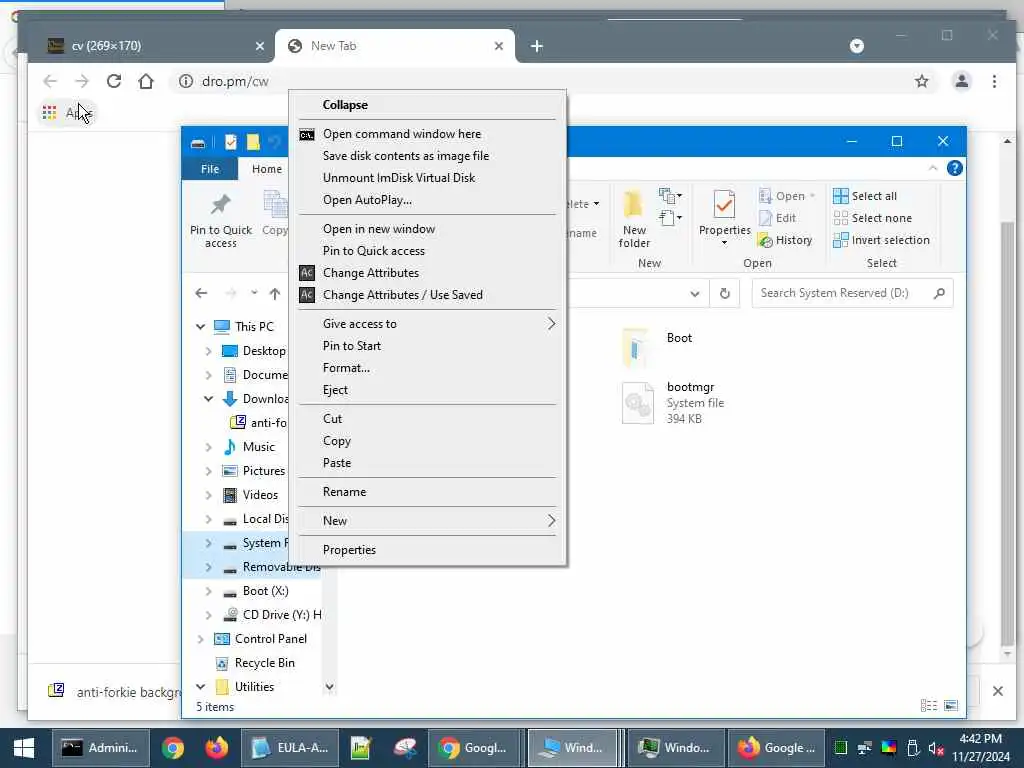Select the bootmgr system file
Viewport: 1024px width, 768px height.
coord(675,403)
